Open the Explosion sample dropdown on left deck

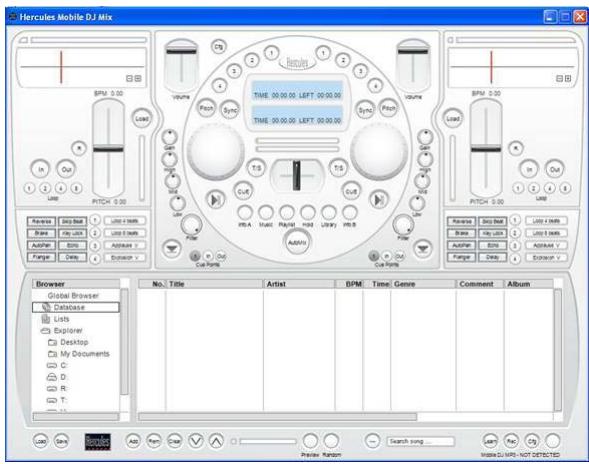(x=125, y=257)
